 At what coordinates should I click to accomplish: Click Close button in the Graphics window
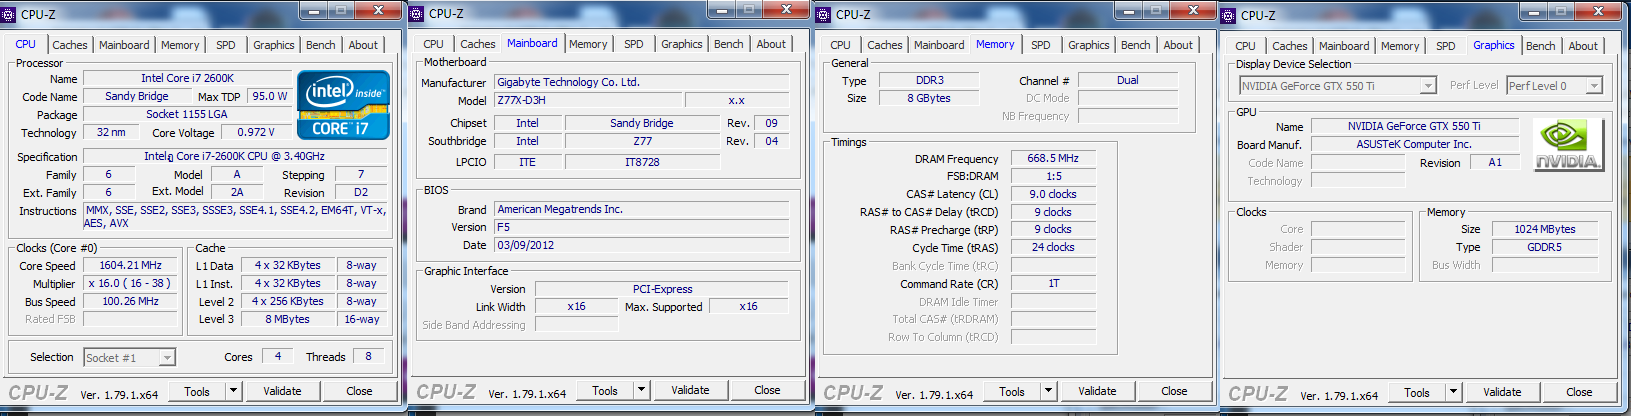(x=1579, y=392)
